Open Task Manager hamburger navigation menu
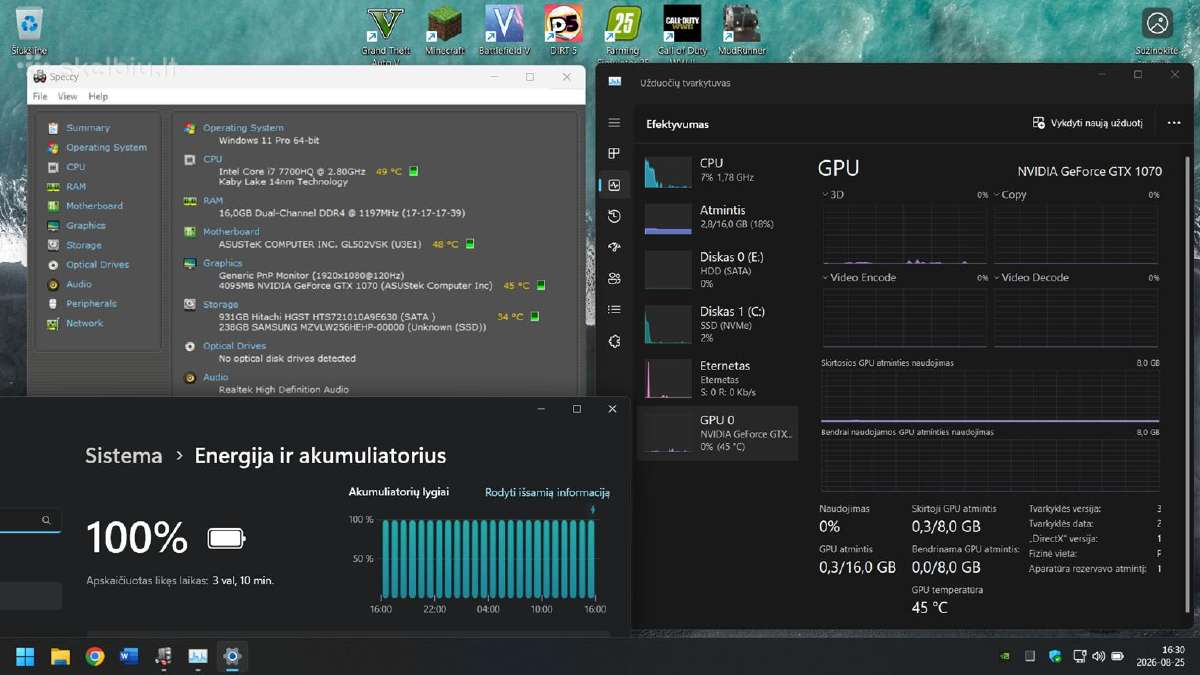 pyautogui.click(x=614, y=123)
